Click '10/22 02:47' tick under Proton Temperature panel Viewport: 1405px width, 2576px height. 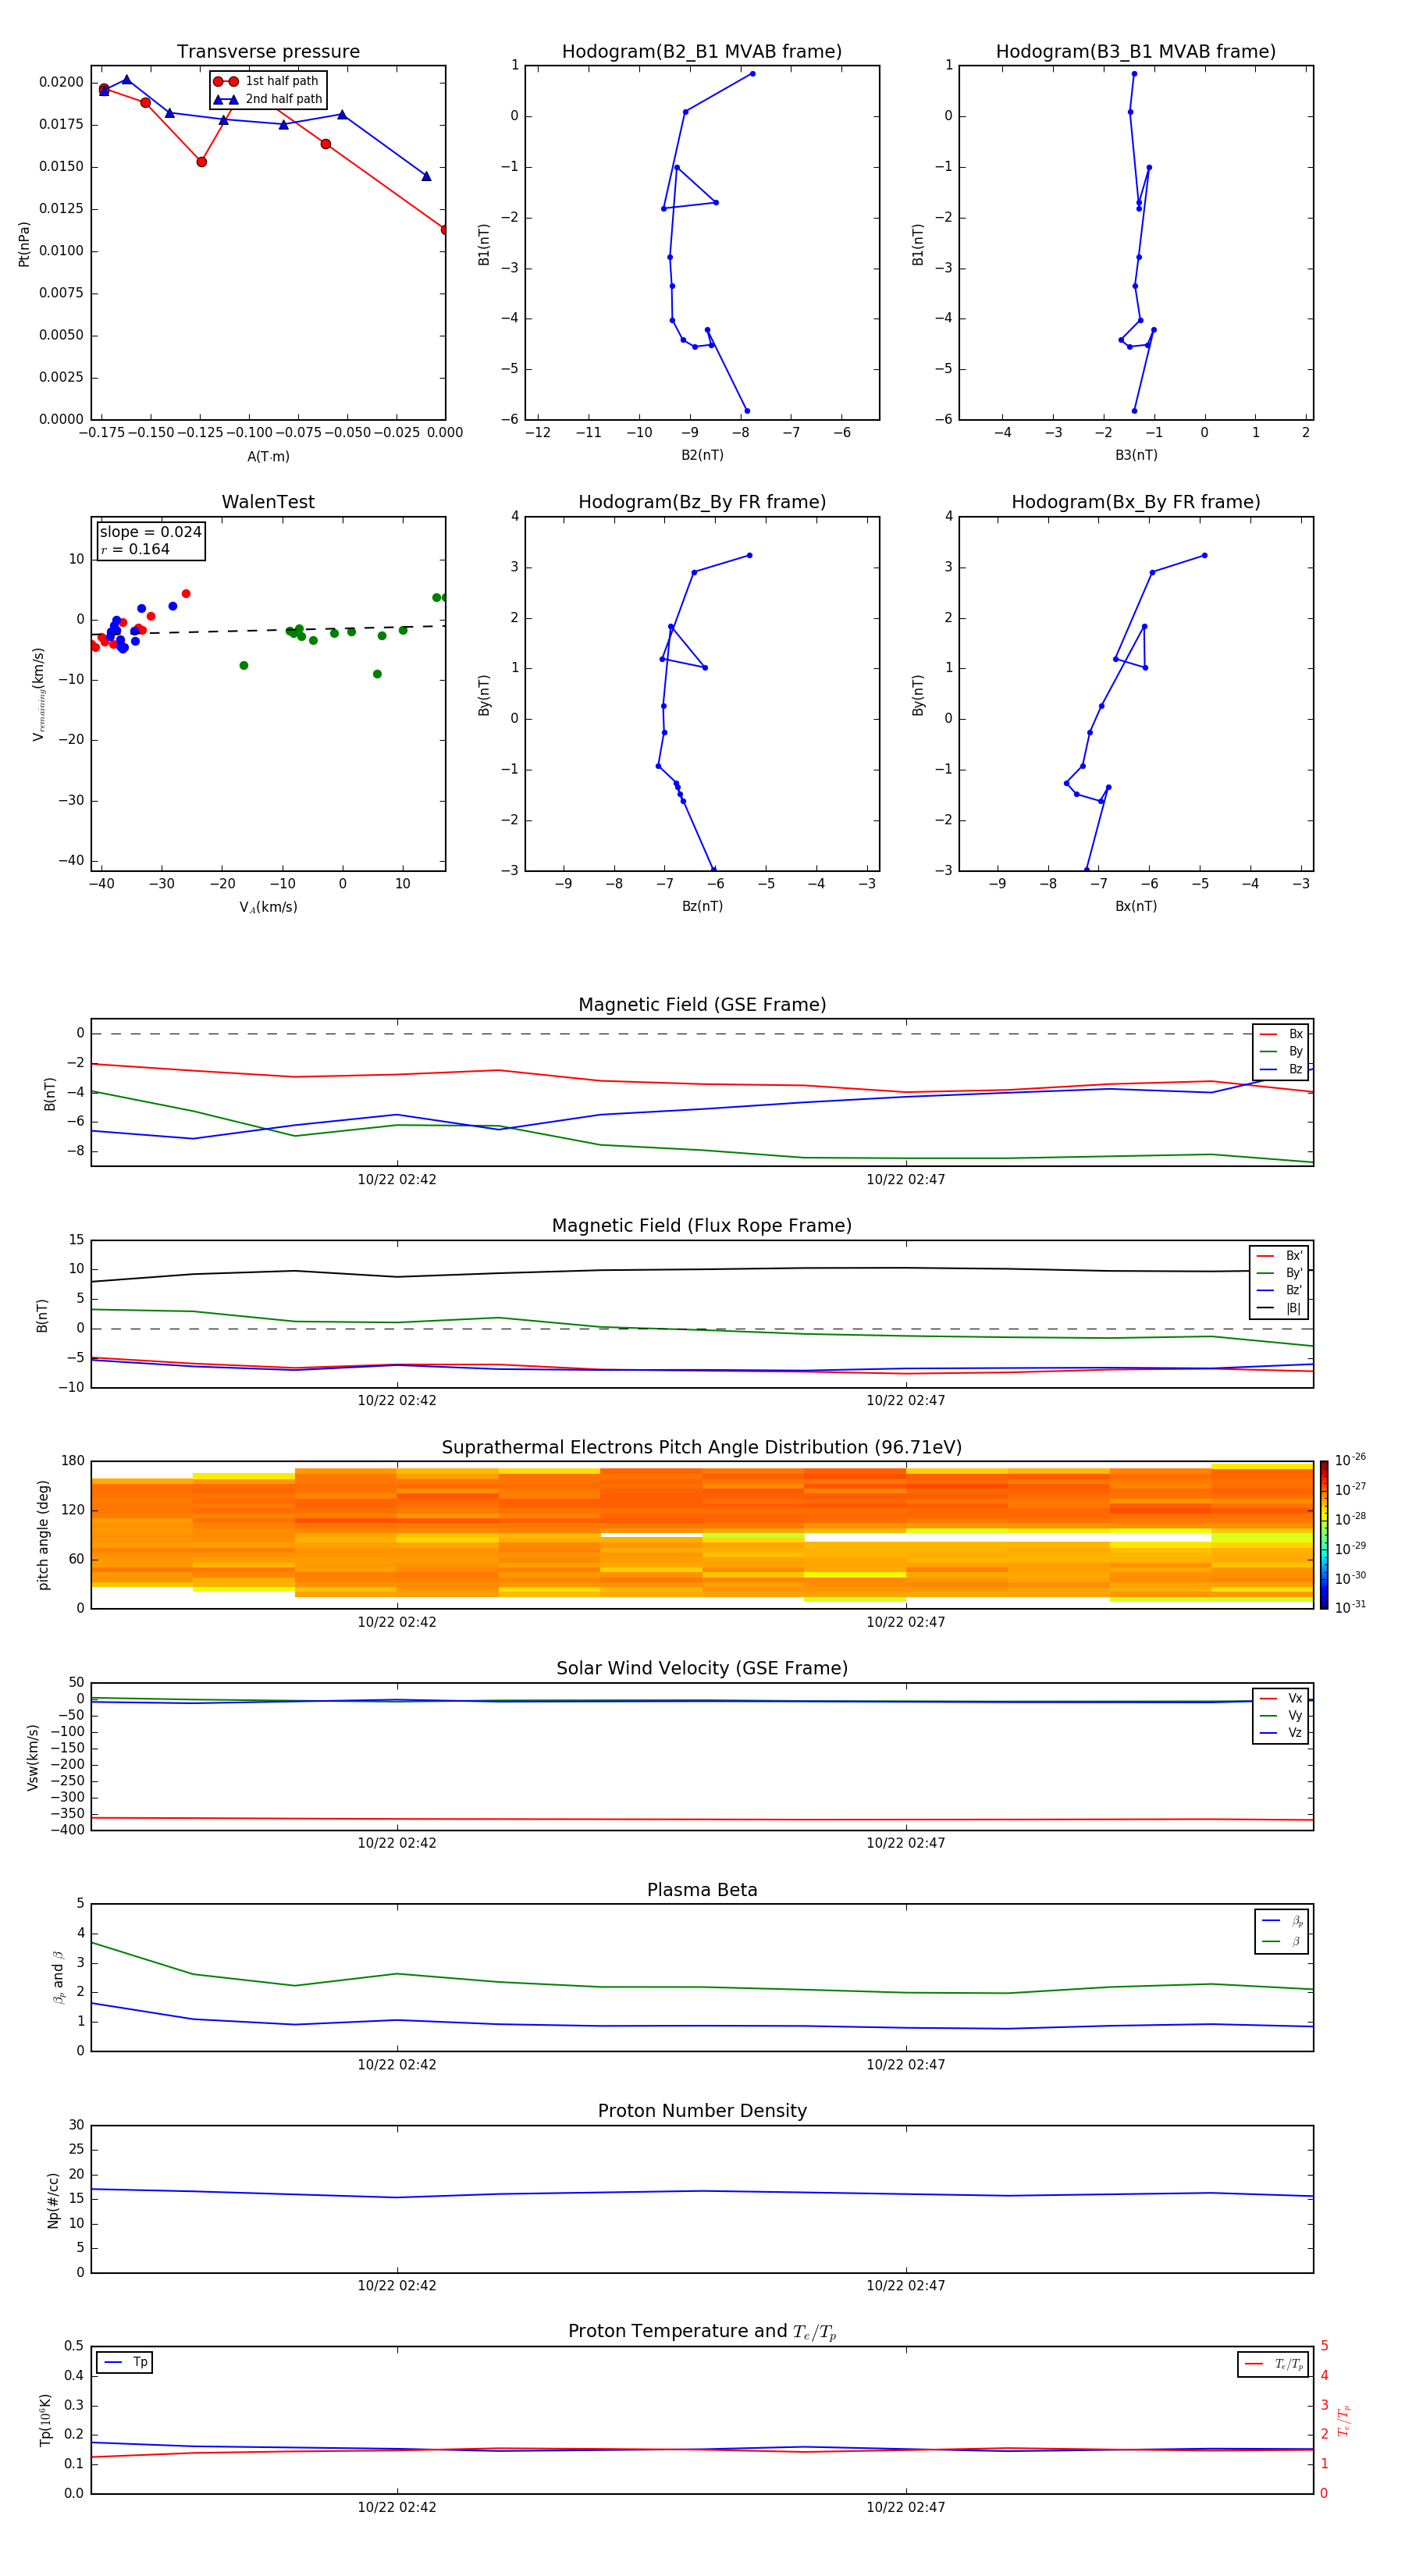[905, 2507]
